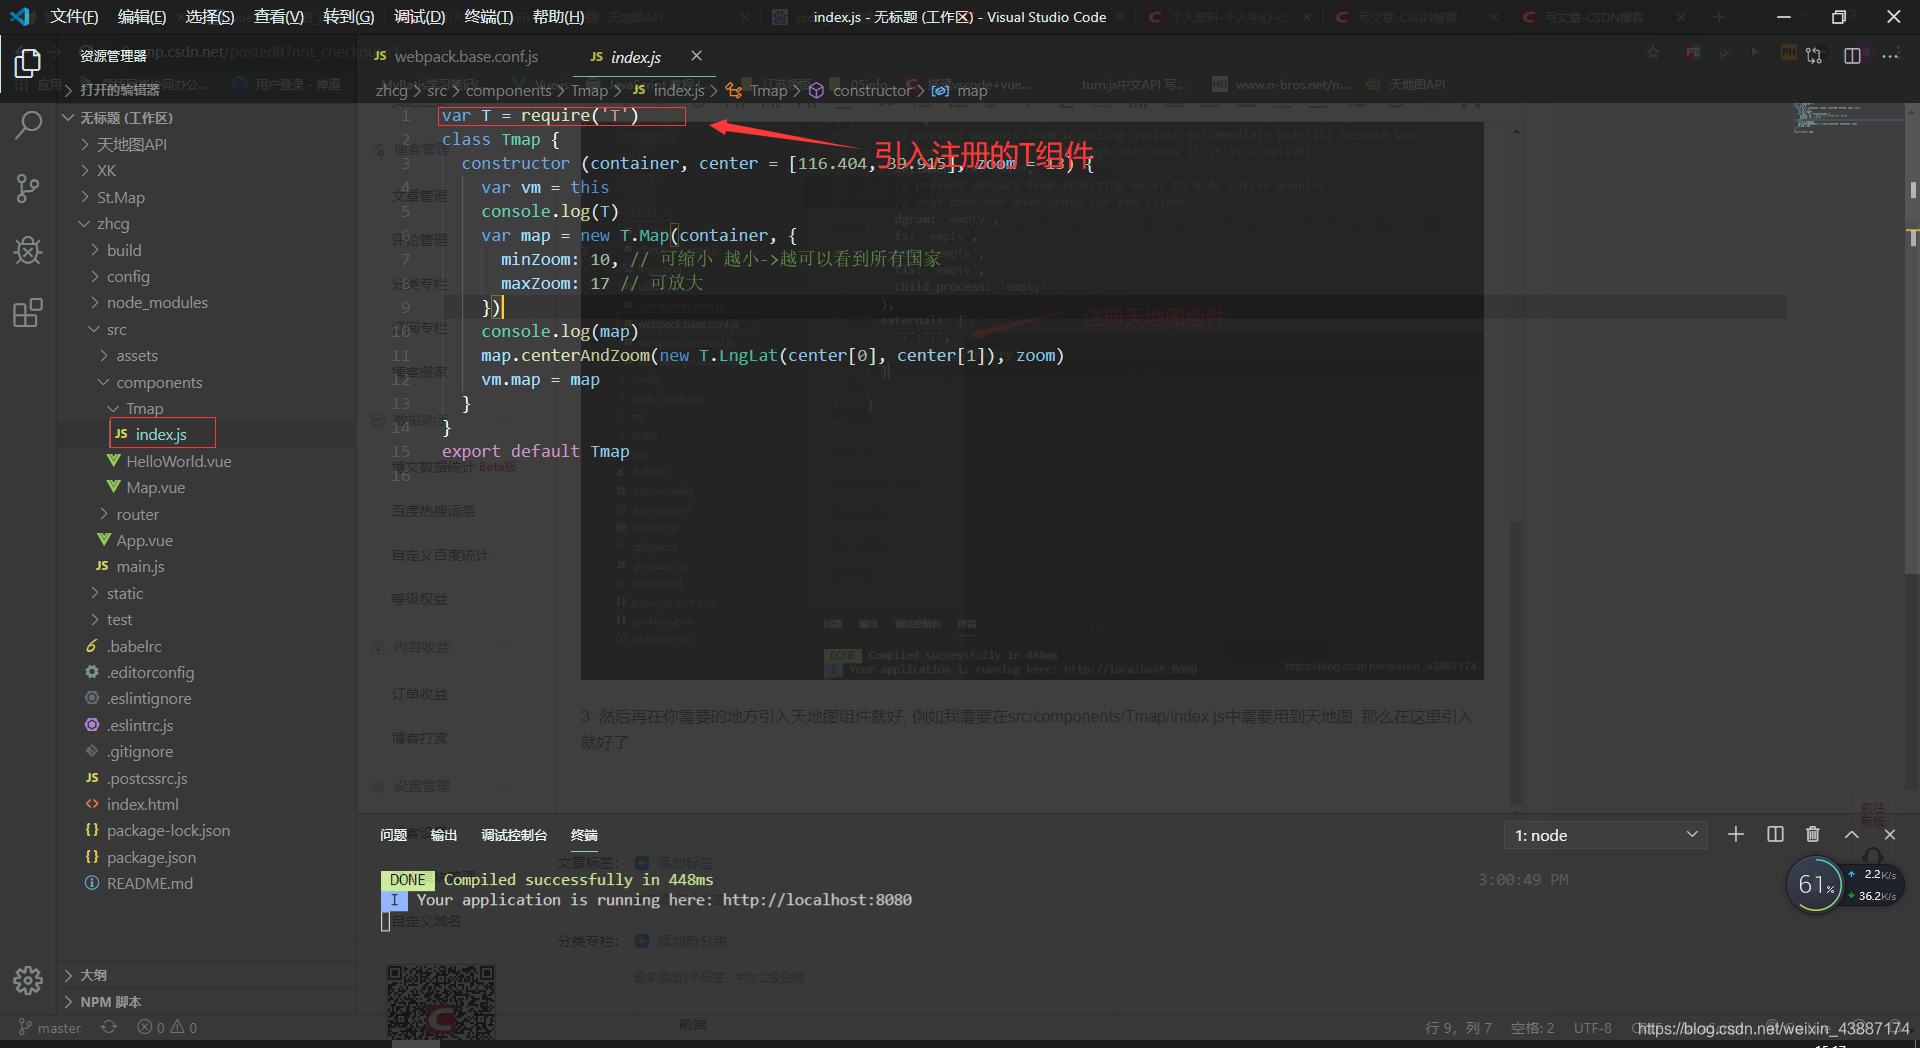Open .eslintrc.js file in explorer

pos(140,725)
